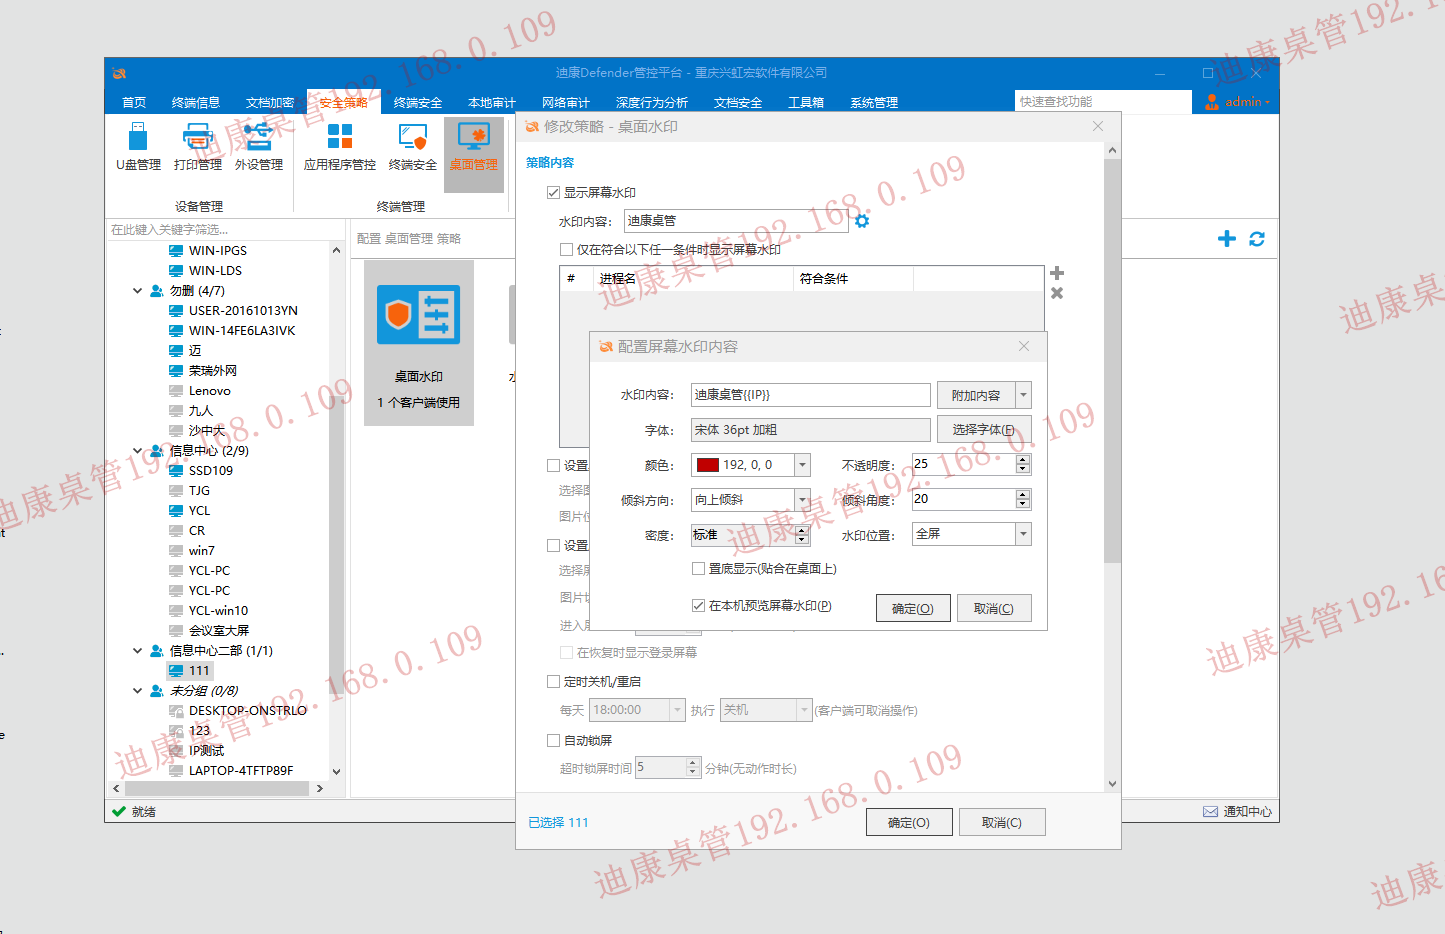Toggle 自动锁屏 checkbox

point(553,741)
